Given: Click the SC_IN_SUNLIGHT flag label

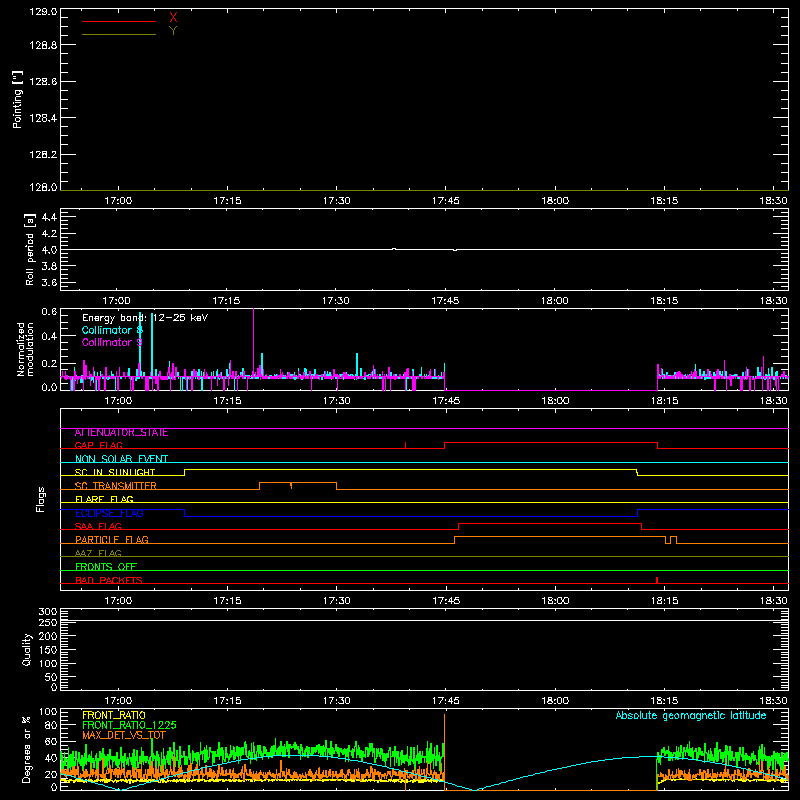Looking at the screenshot, I should coord(115,472).
